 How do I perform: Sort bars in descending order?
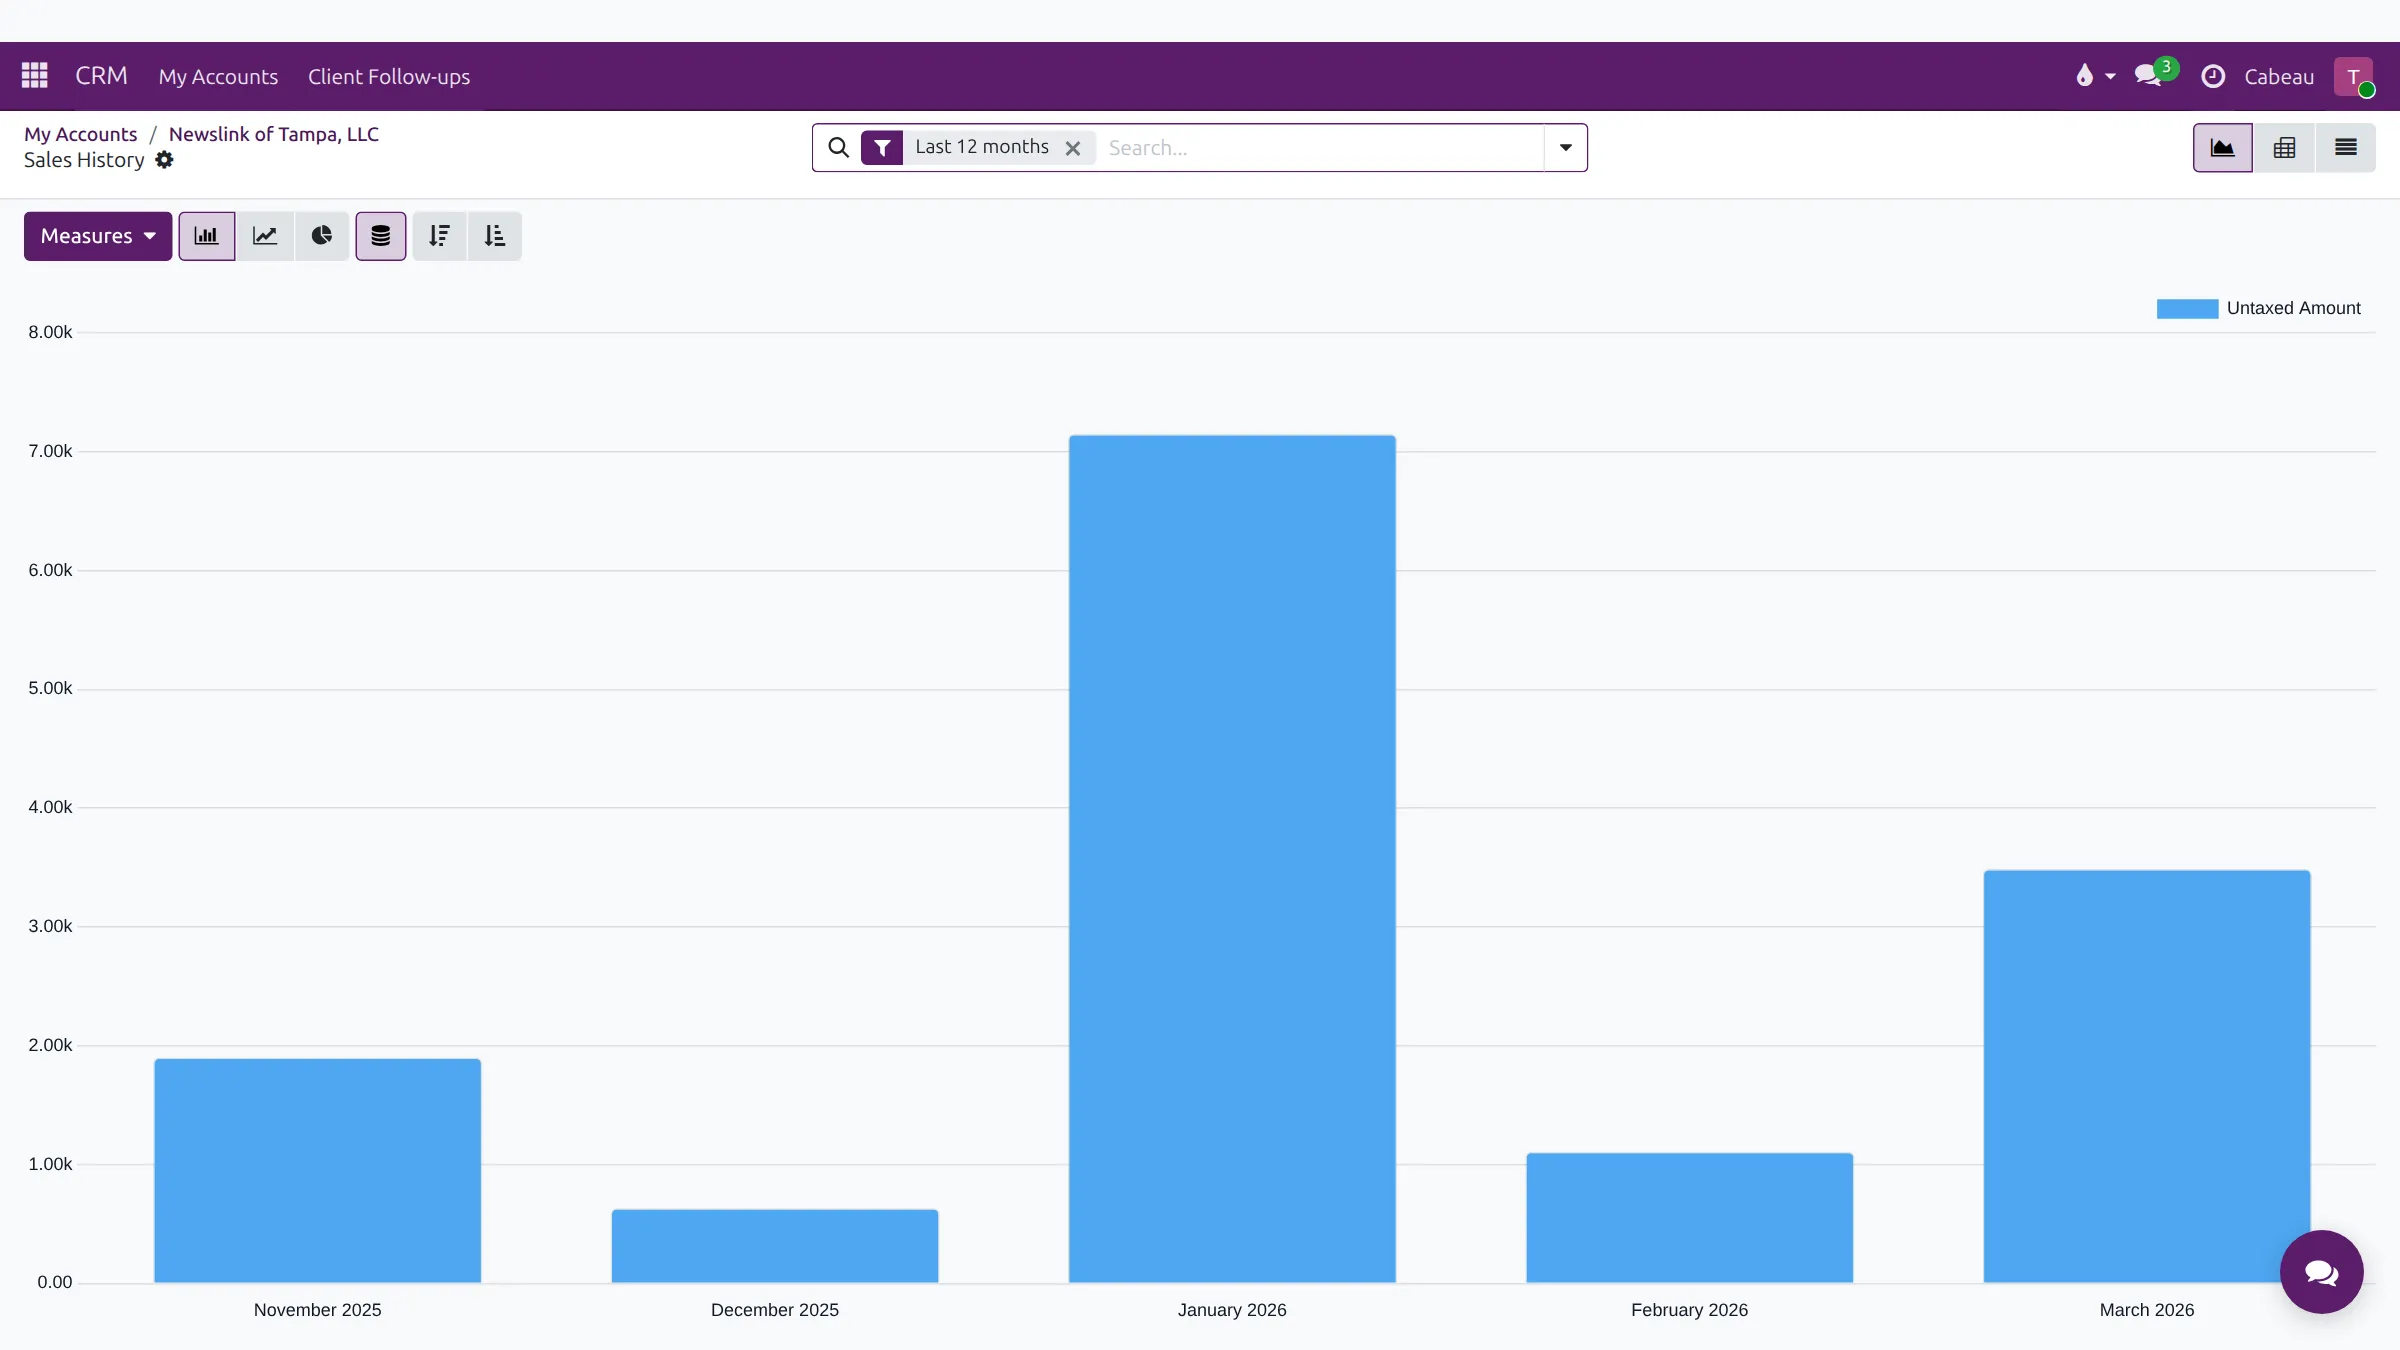tap(440, 236)
